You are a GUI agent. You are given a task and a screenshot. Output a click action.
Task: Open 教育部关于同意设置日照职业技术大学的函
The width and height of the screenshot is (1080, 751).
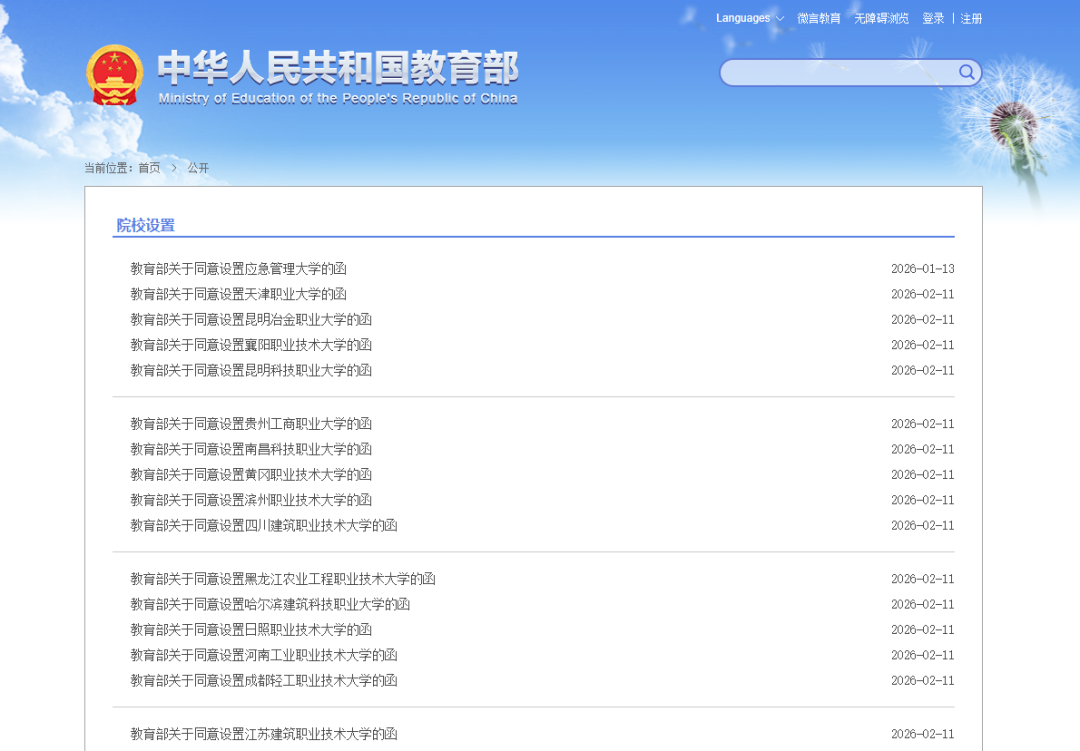(251, 630)
